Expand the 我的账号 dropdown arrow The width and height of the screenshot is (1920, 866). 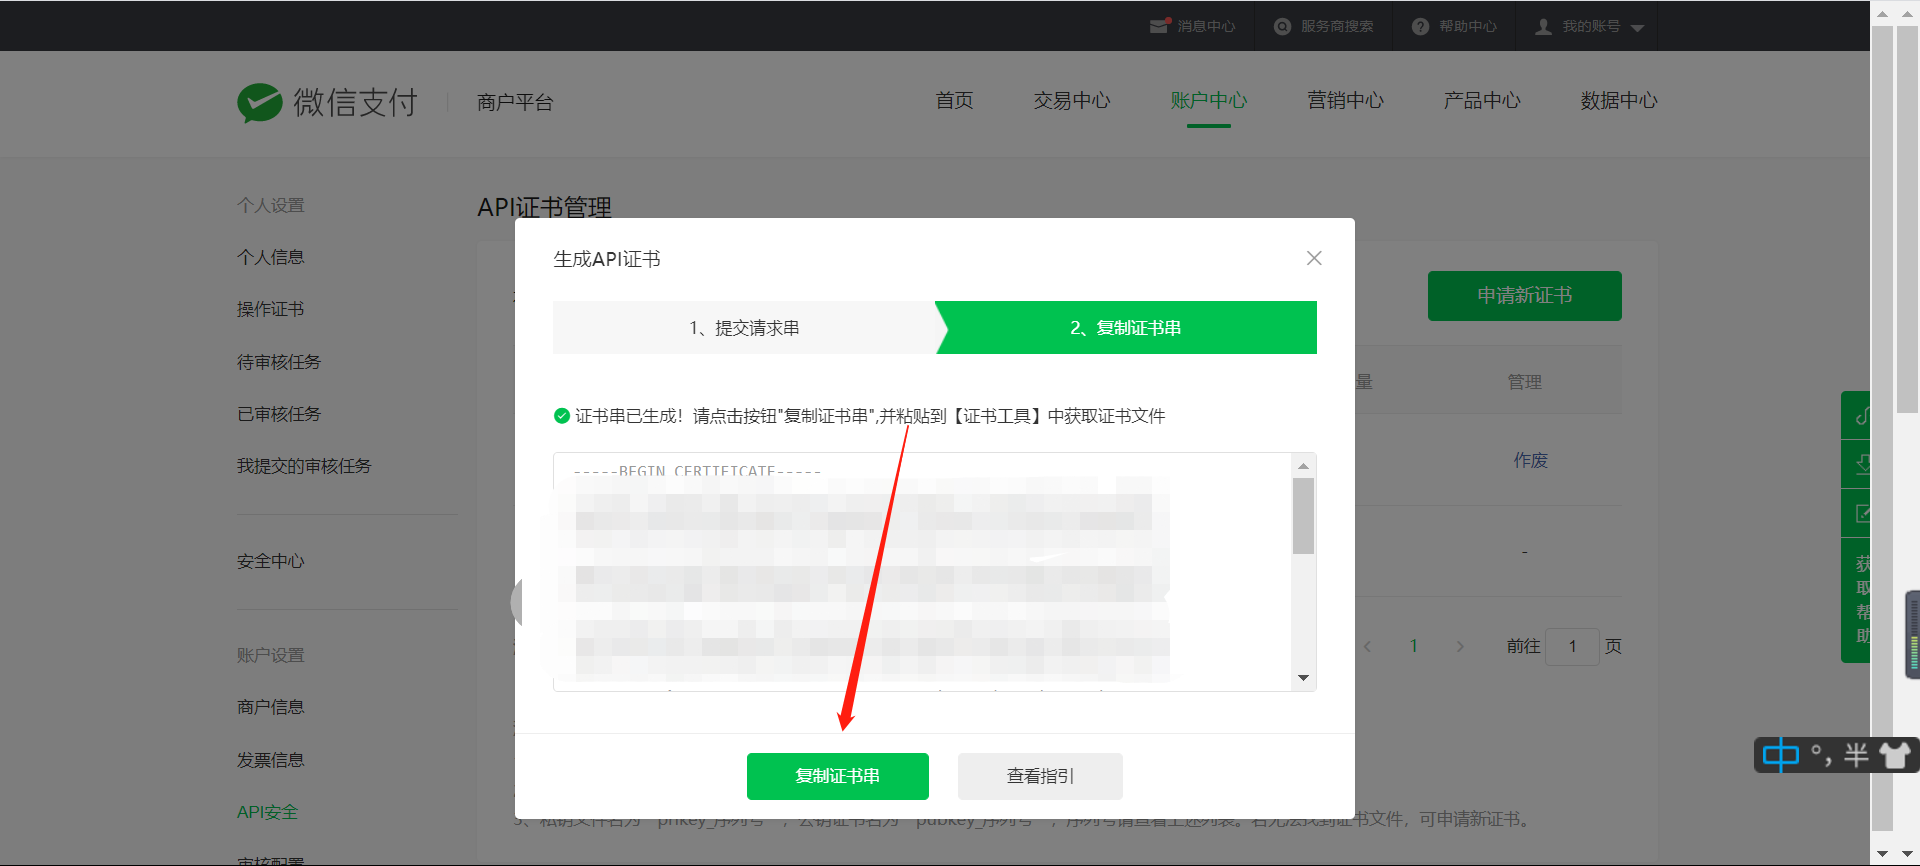coord(1637,28)
